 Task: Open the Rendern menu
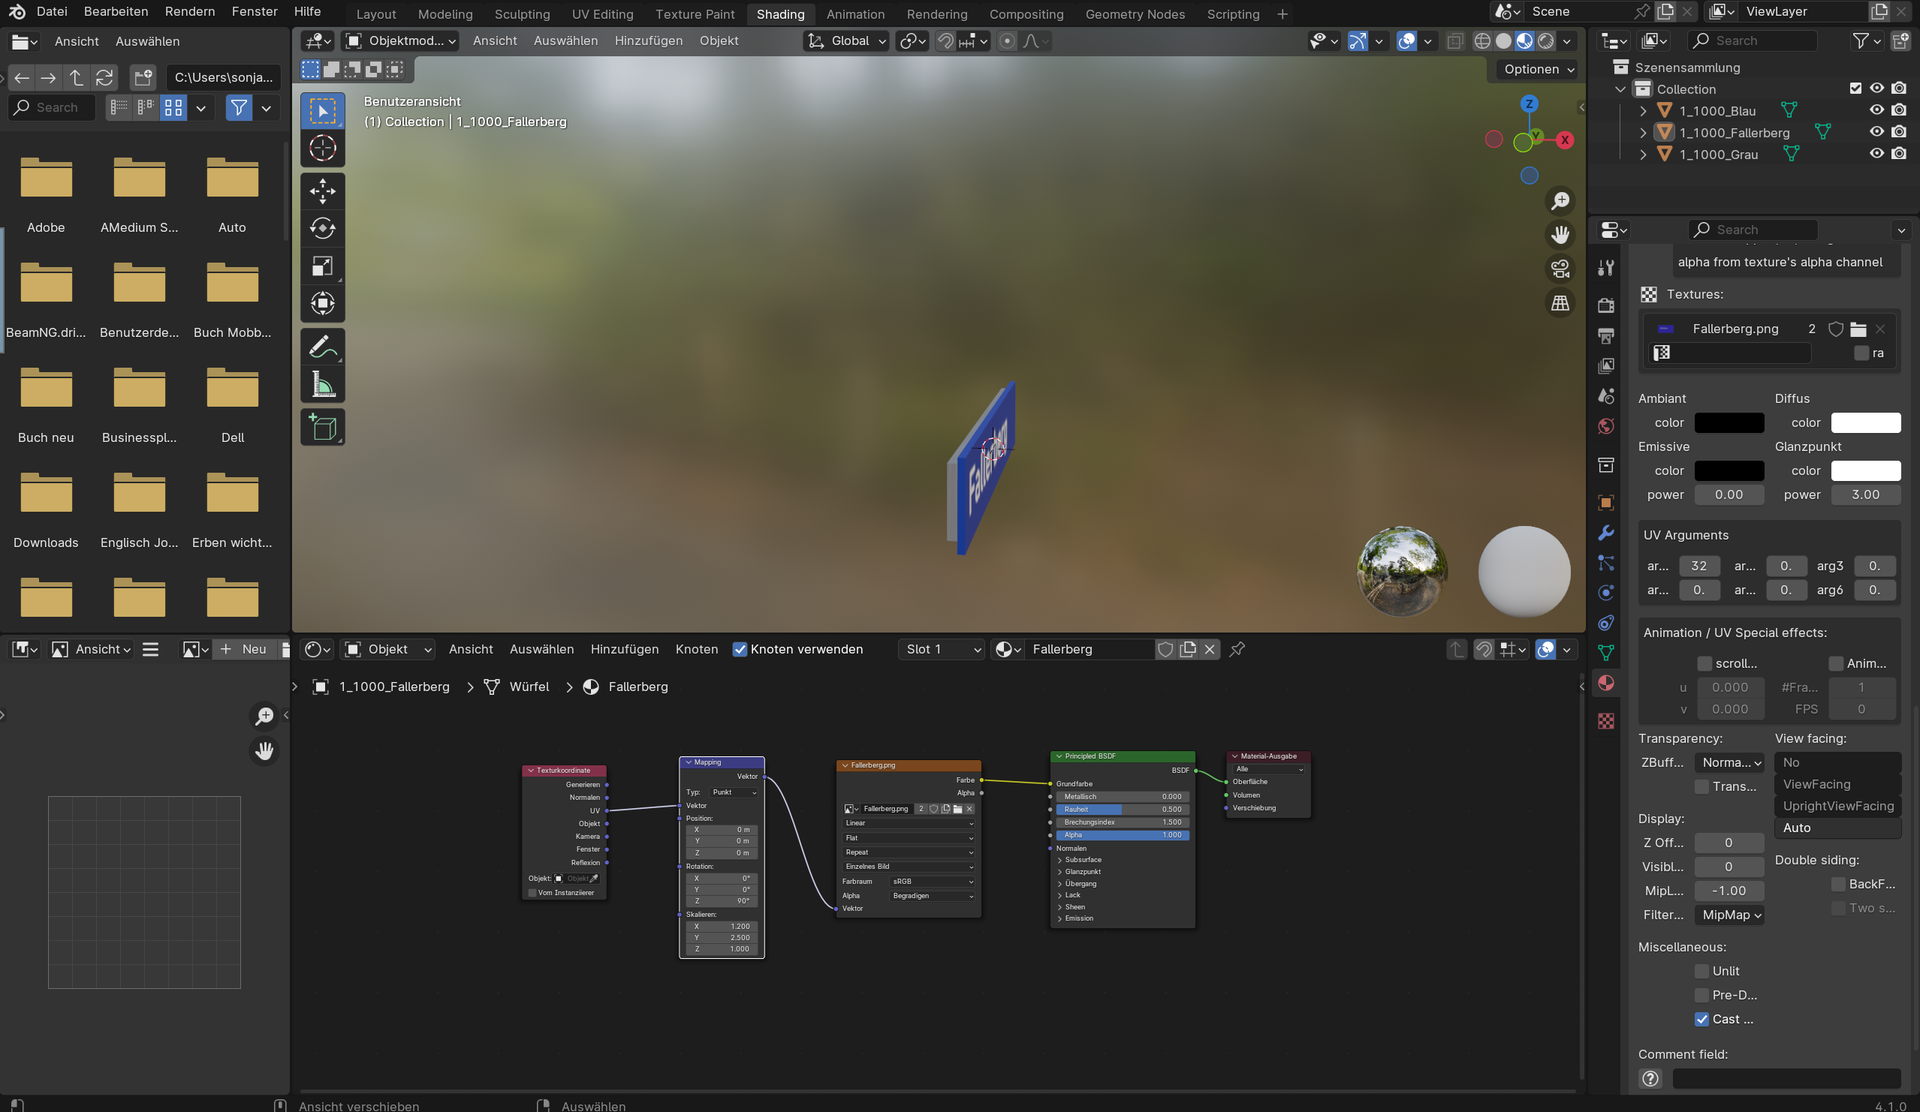coord(190,11)
